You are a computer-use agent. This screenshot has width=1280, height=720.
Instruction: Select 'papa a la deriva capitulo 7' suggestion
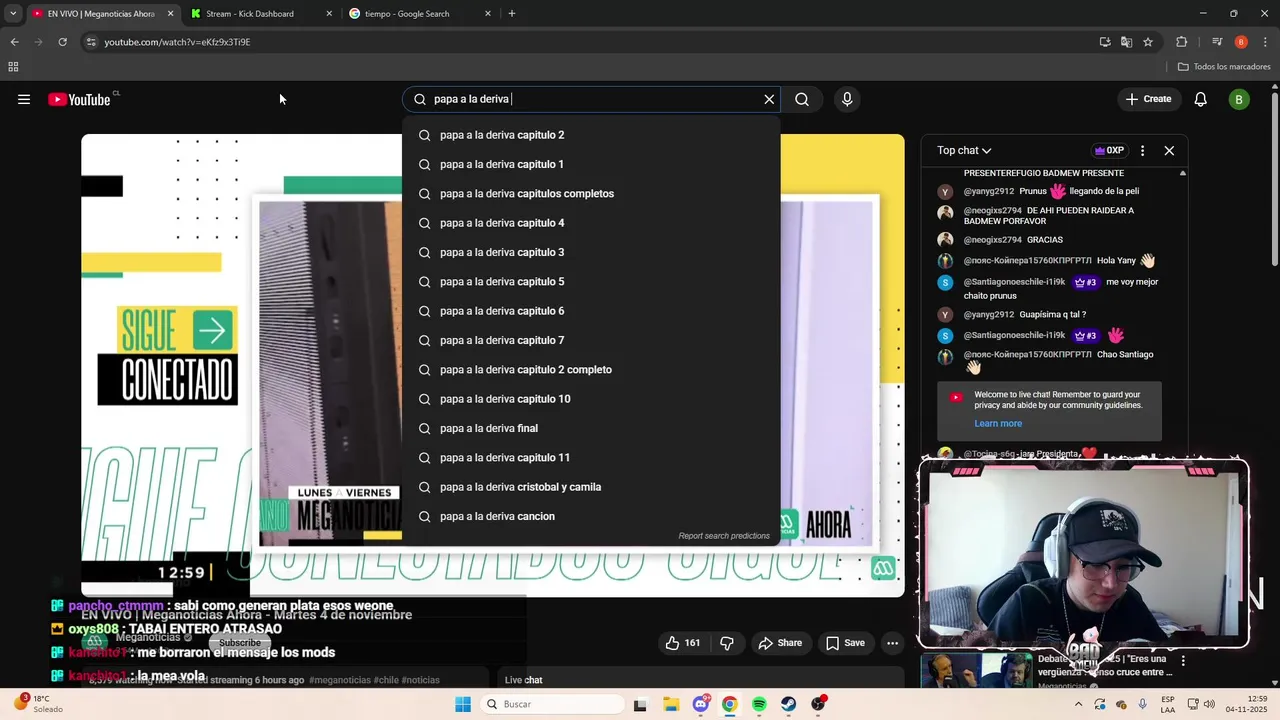click(591, 340)
